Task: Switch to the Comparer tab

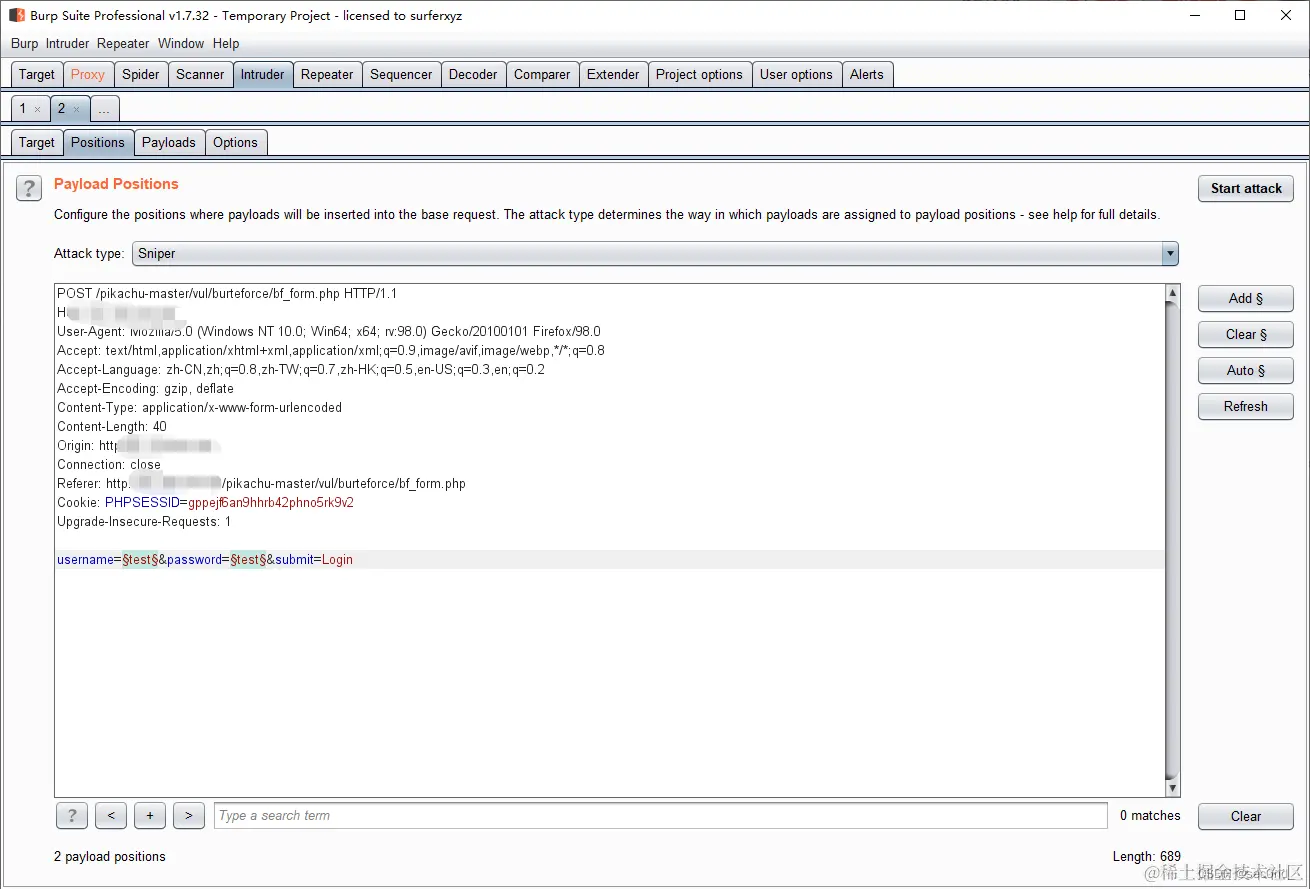Action: 542,75
